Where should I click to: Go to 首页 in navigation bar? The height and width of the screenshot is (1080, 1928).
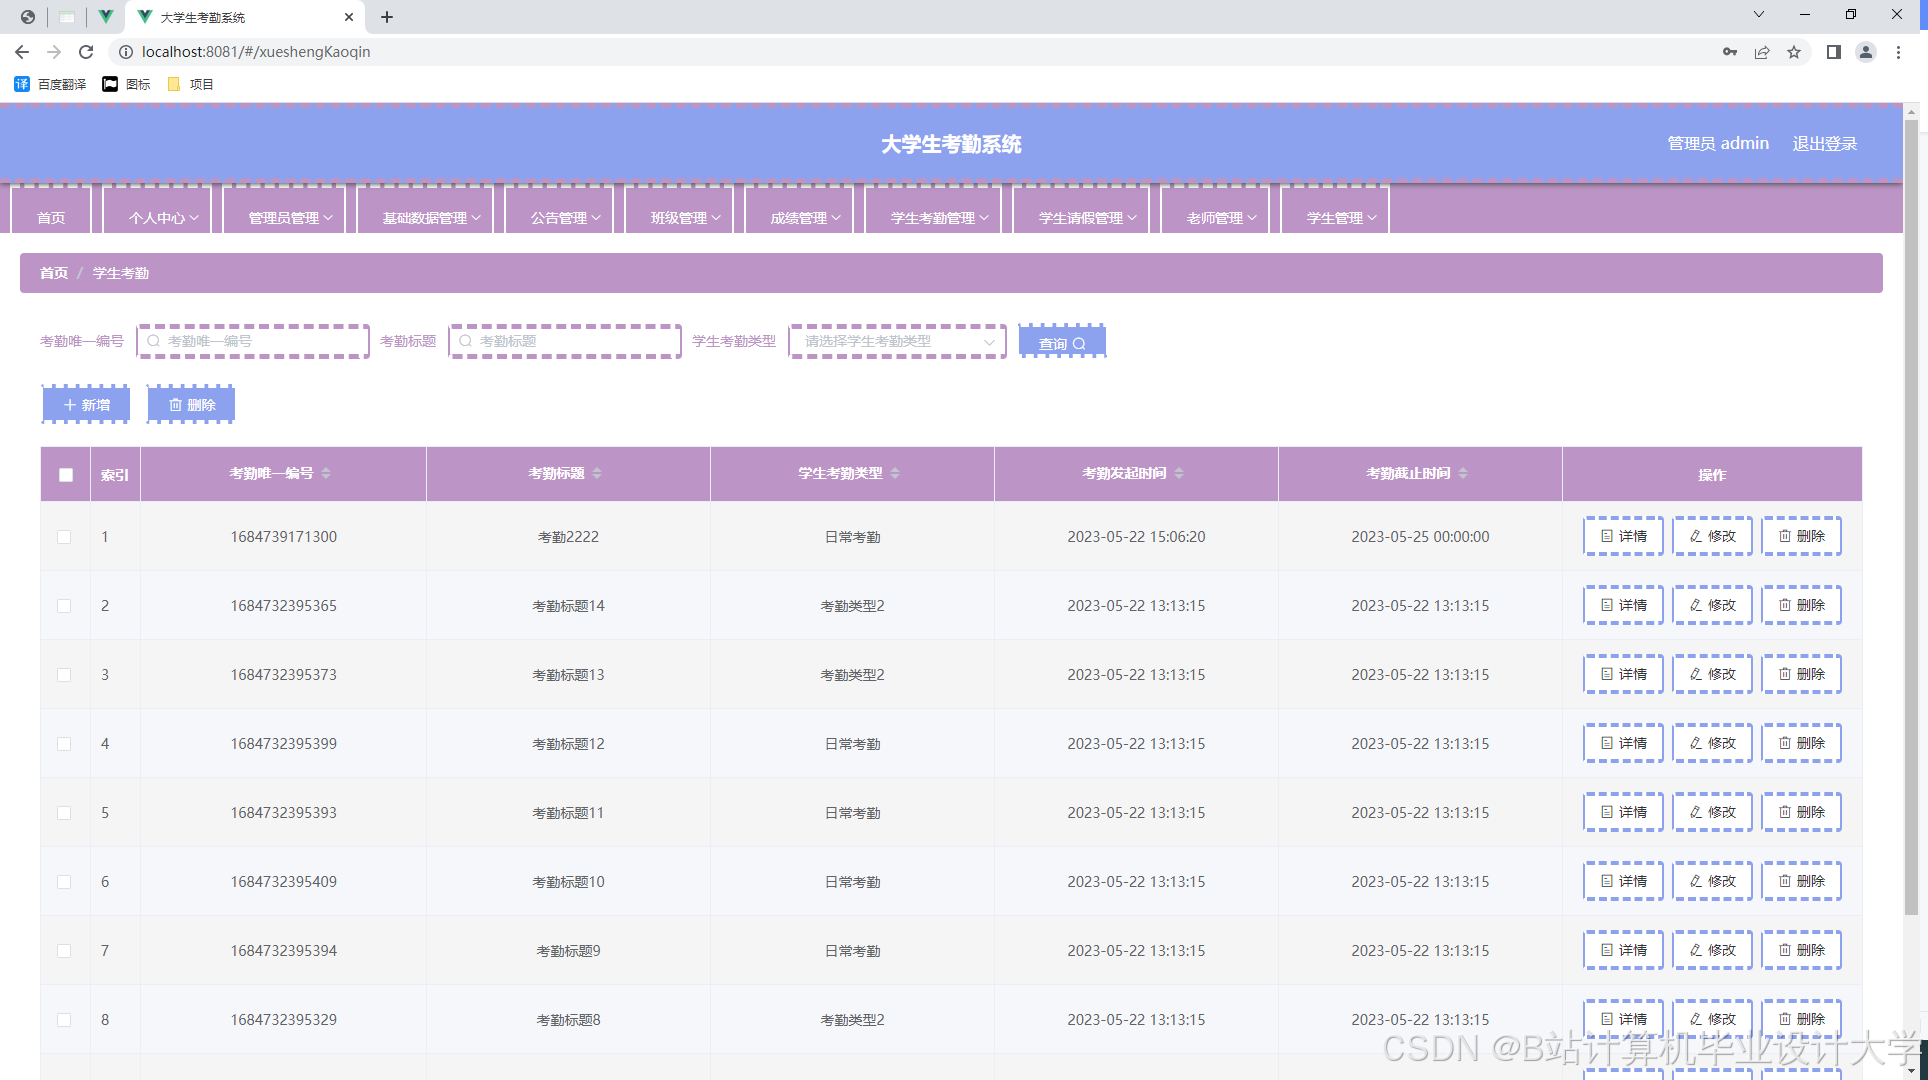tap(51, 217)
